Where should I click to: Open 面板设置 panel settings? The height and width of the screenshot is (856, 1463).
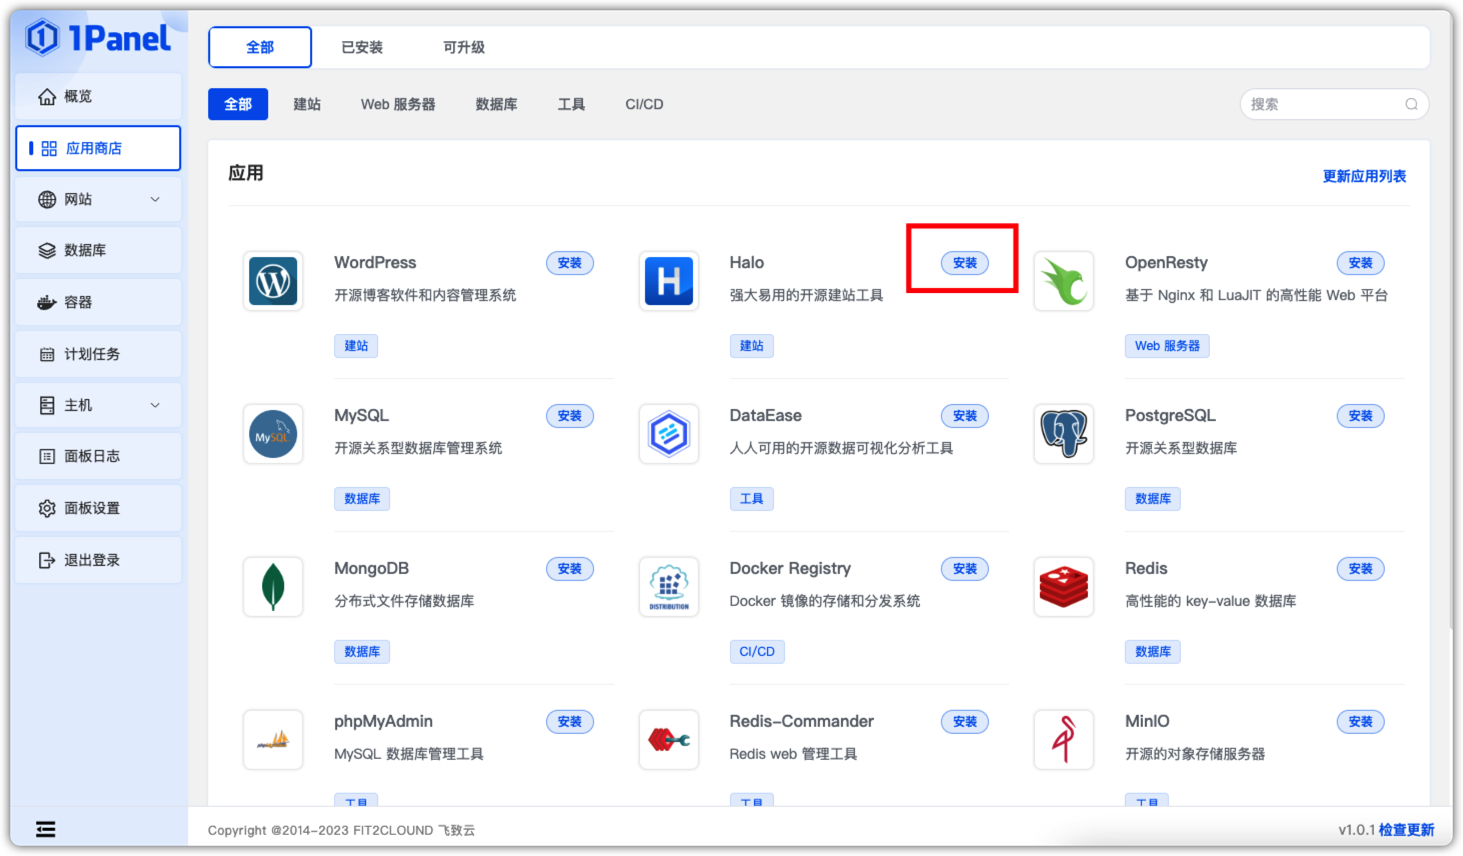[x=98, y=508]
